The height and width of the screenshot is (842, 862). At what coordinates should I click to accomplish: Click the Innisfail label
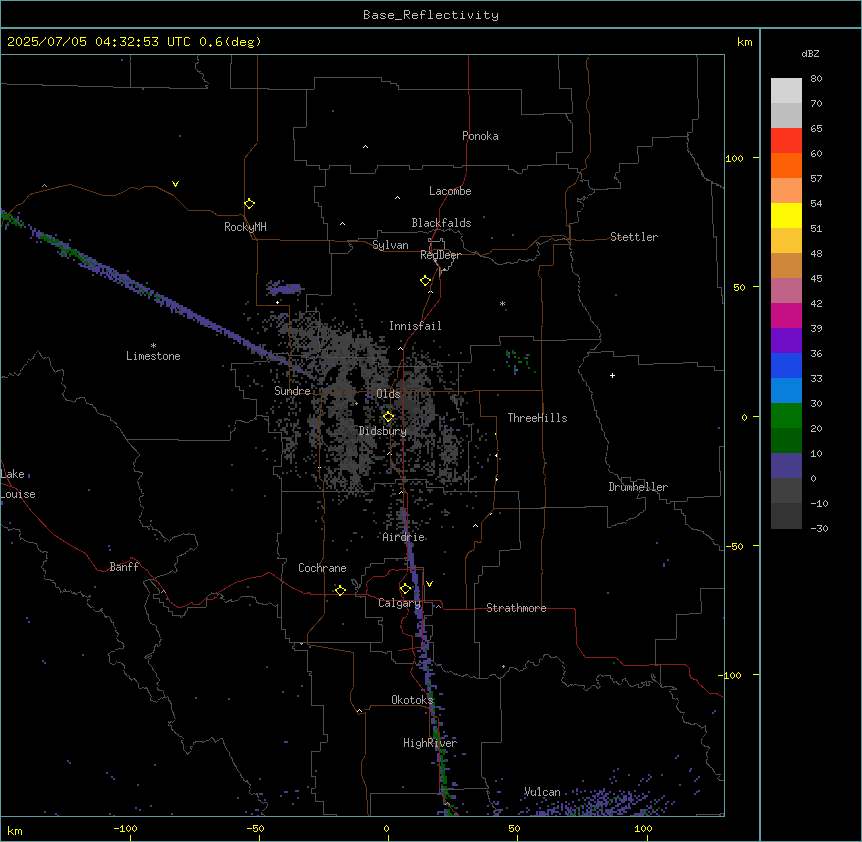click(415, 326)
